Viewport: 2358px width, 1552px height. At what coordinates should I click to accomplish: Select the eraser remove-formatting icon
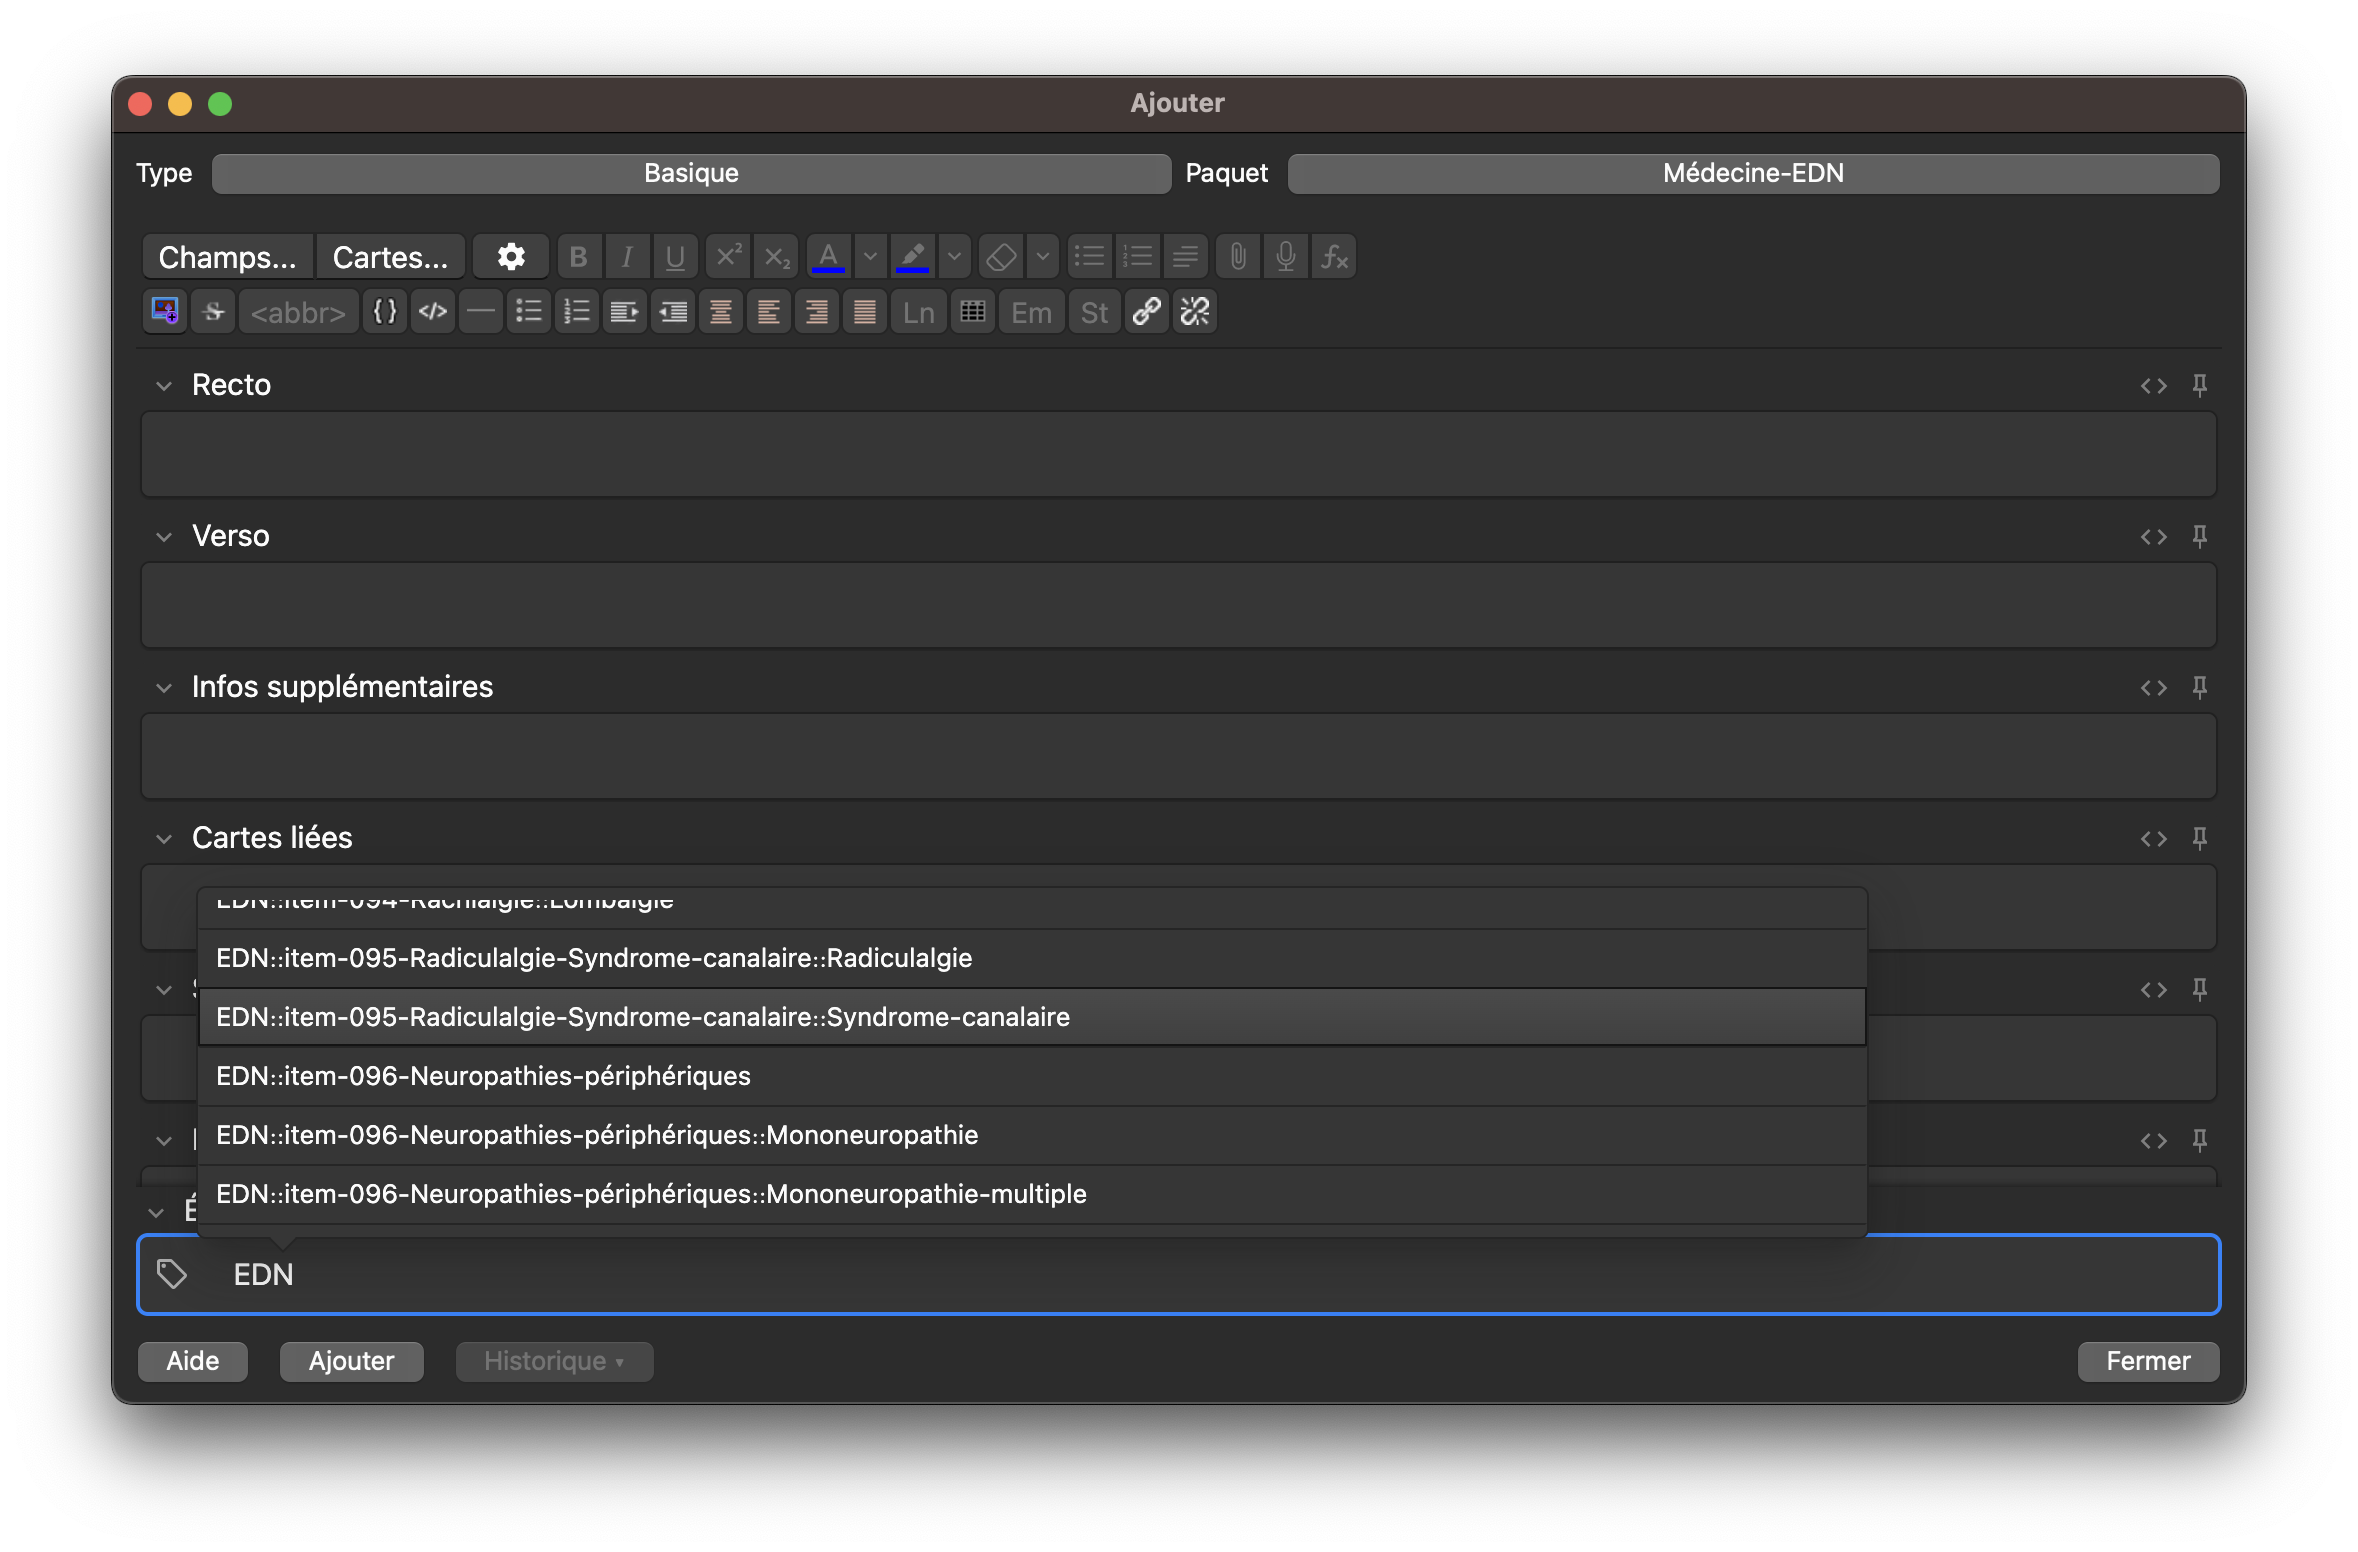pos(1000,257)
